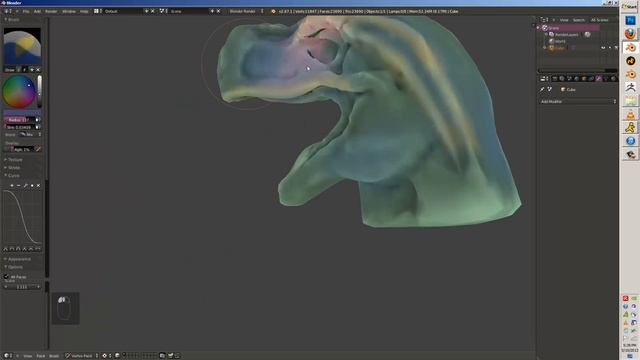Open the Blend mode Mix dropdown
The width and height of the screenshot is (640, 360).
tap(30, 134)
